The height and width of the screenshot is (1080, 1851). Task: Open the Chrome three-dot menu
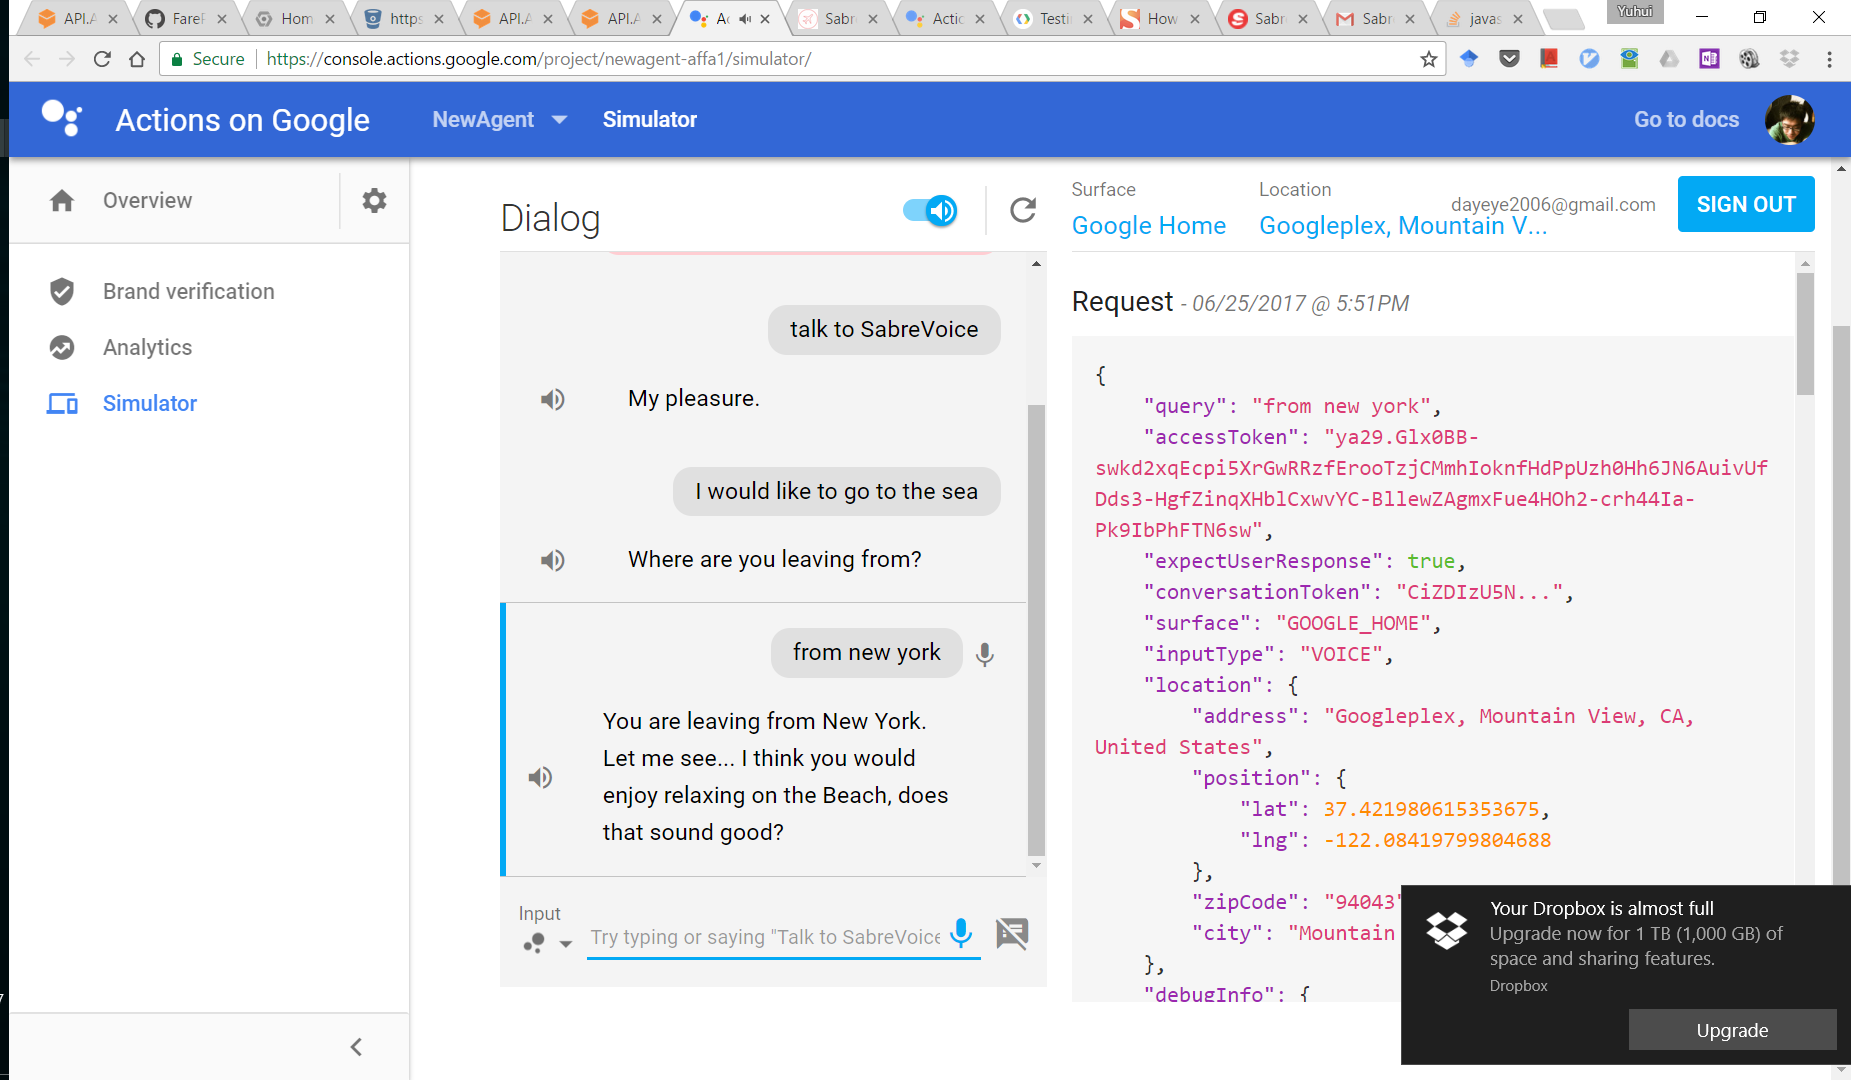[1829, 59]
